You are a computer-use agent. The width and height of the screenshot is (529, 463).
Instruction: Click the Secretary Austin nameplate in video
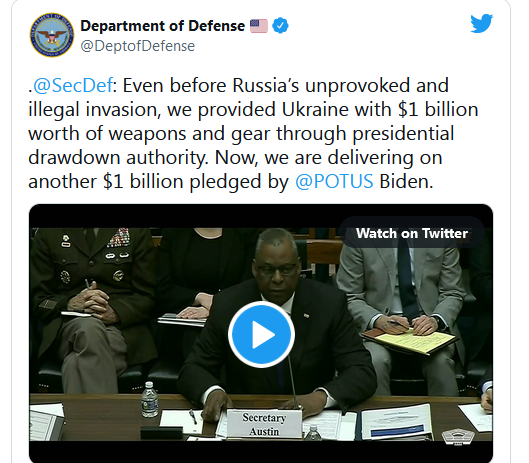(x=264, y=424)
